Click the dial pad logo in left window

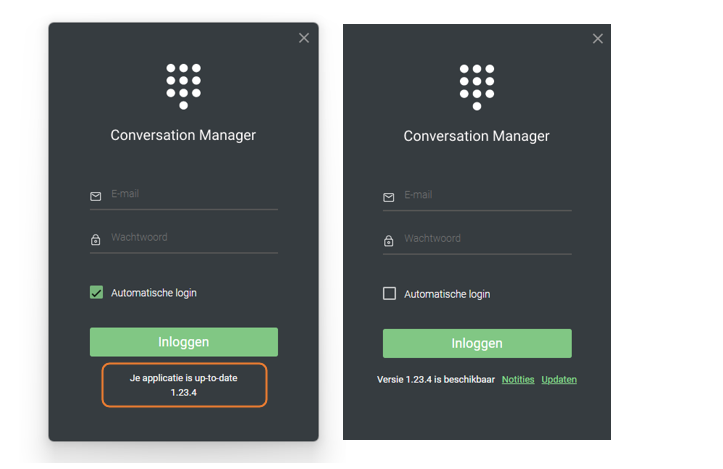(183, 86)
